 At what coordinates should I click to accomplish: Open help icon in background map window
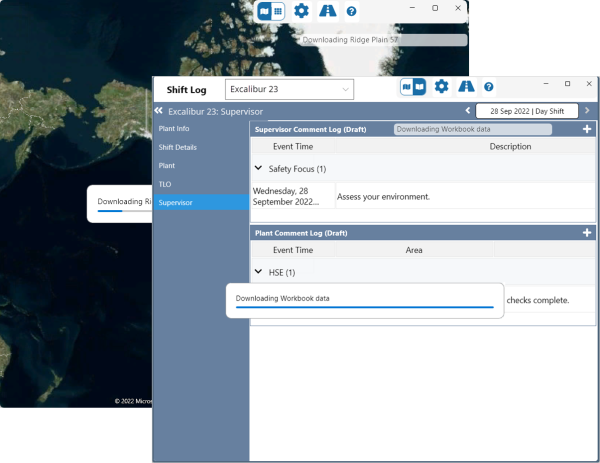tap(351, 12)
